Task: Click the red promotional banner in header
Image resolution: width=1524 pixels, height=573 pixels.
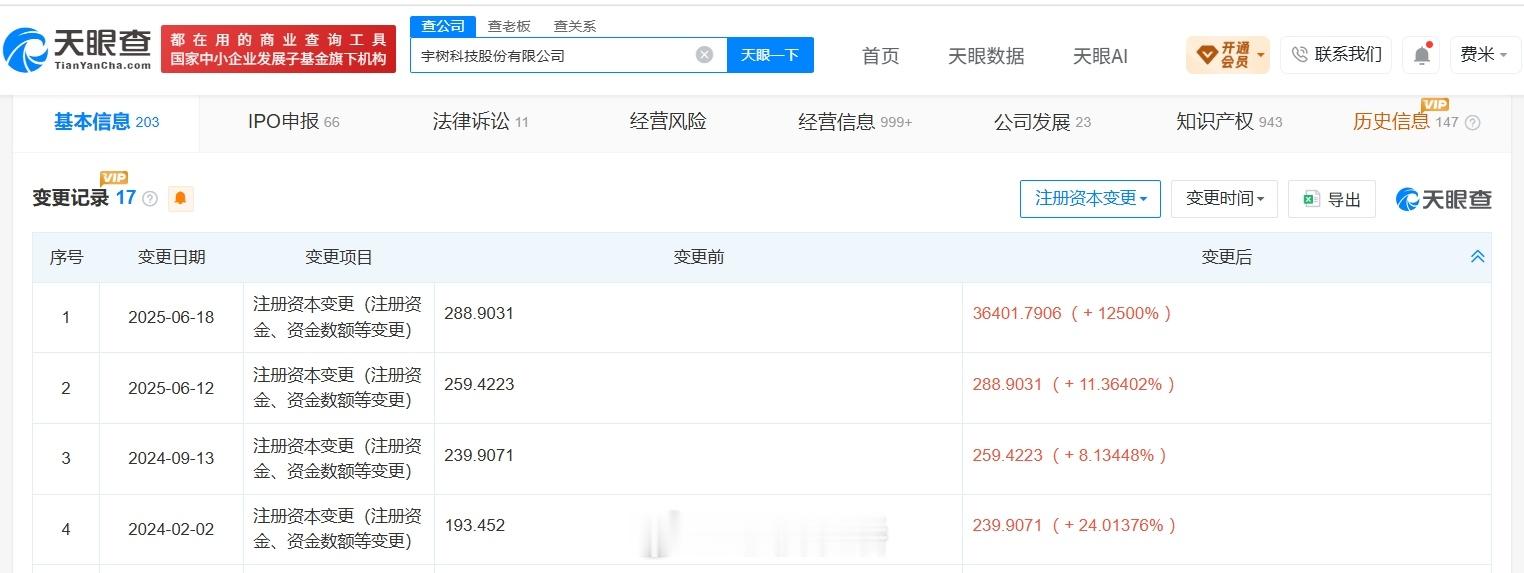Action: click(278, 49)
